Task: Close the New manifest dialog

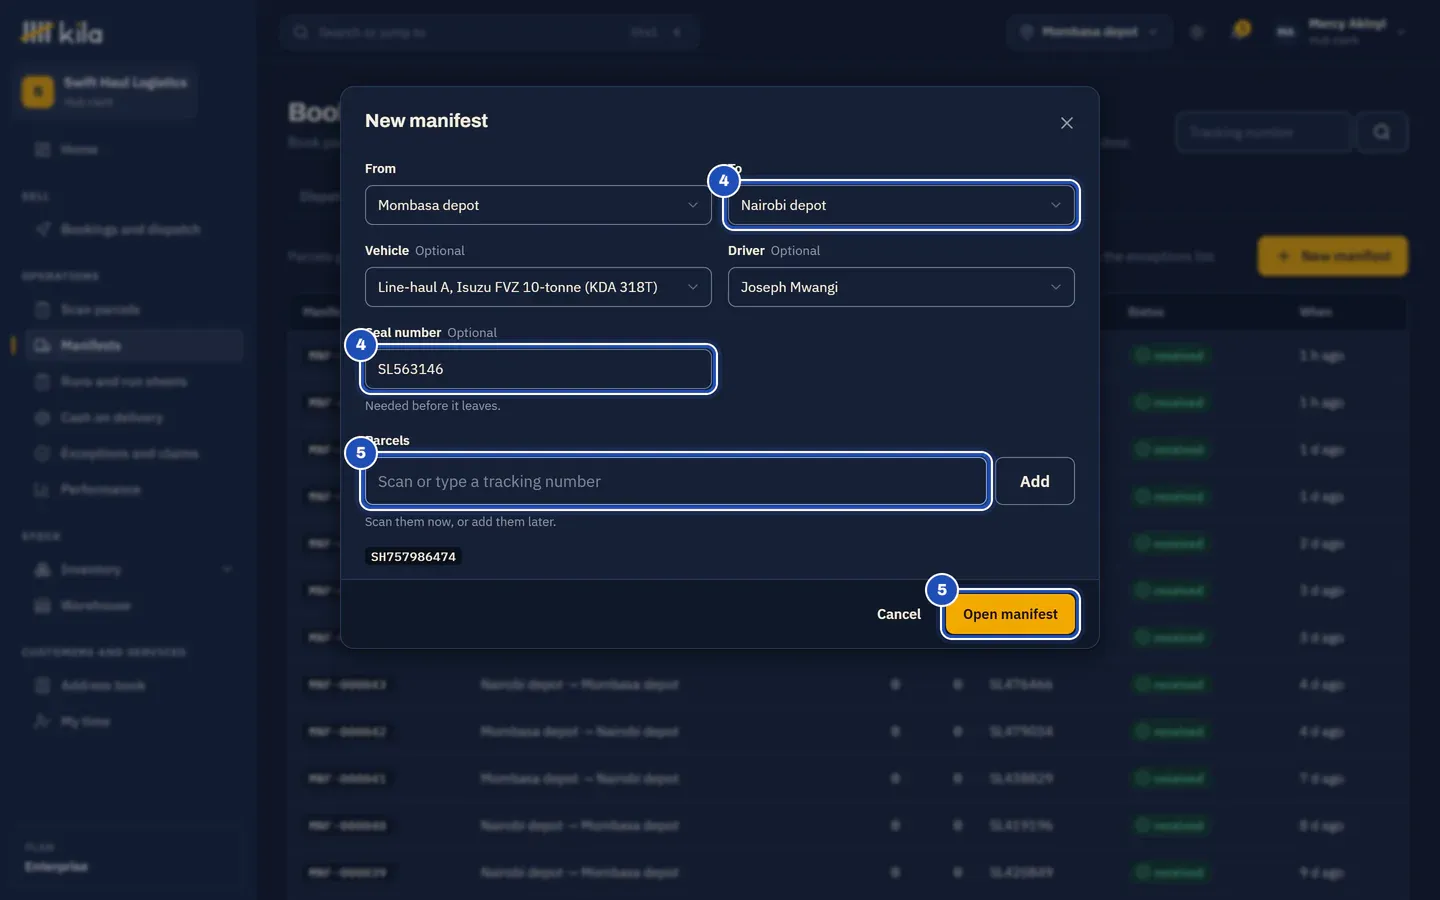Action: pos(1067,123)
